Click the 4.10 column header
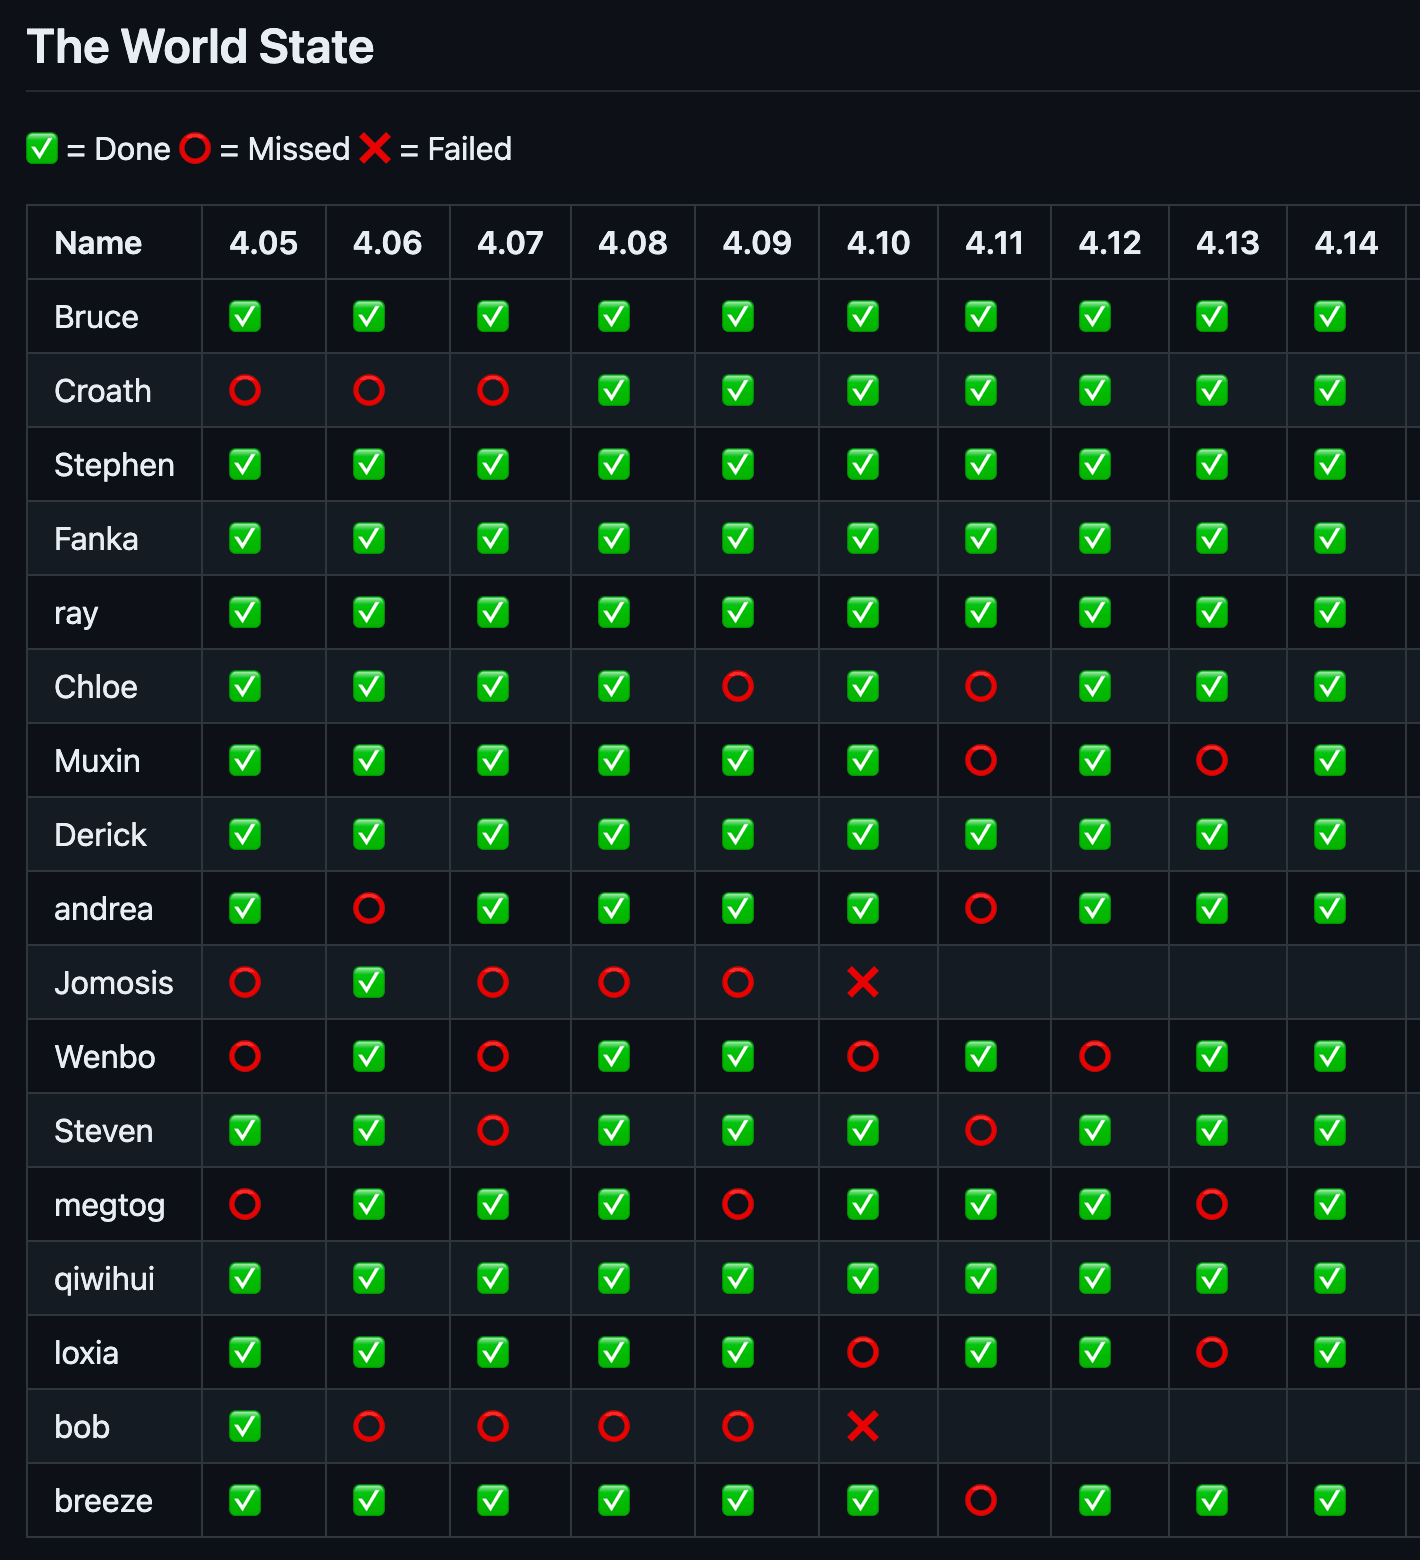1420x1560 pixels. (x=878, y=243)
